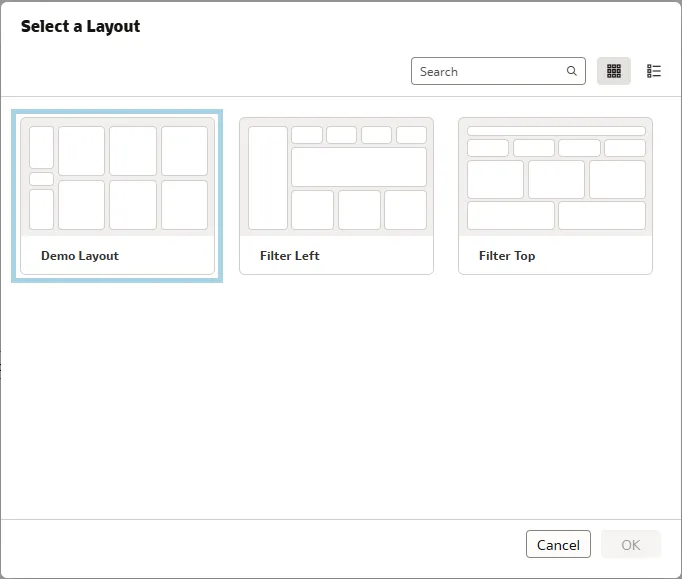Confirm with the OK button

[631, 544]
